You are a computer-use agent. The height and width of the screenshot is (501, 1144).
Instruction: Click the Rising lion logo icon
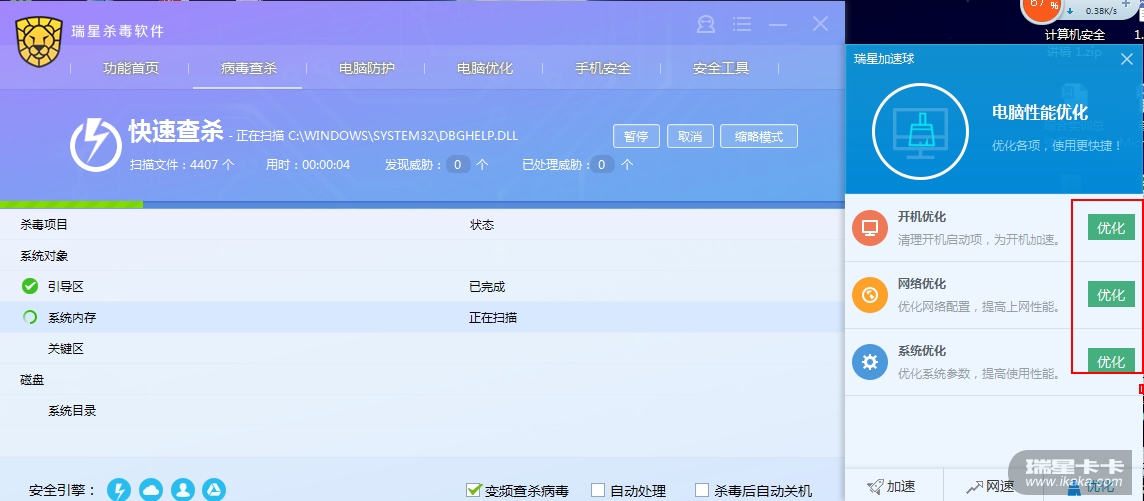click(39, 40)
